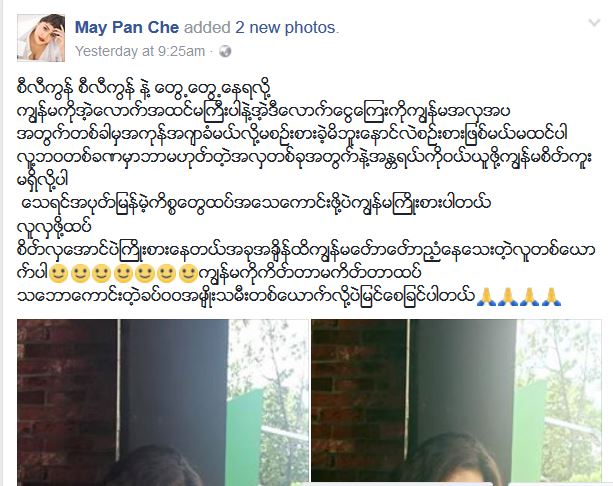Open the "2 new photos" link
Viewport: 613px width, 486px height.
pos(285,27)
